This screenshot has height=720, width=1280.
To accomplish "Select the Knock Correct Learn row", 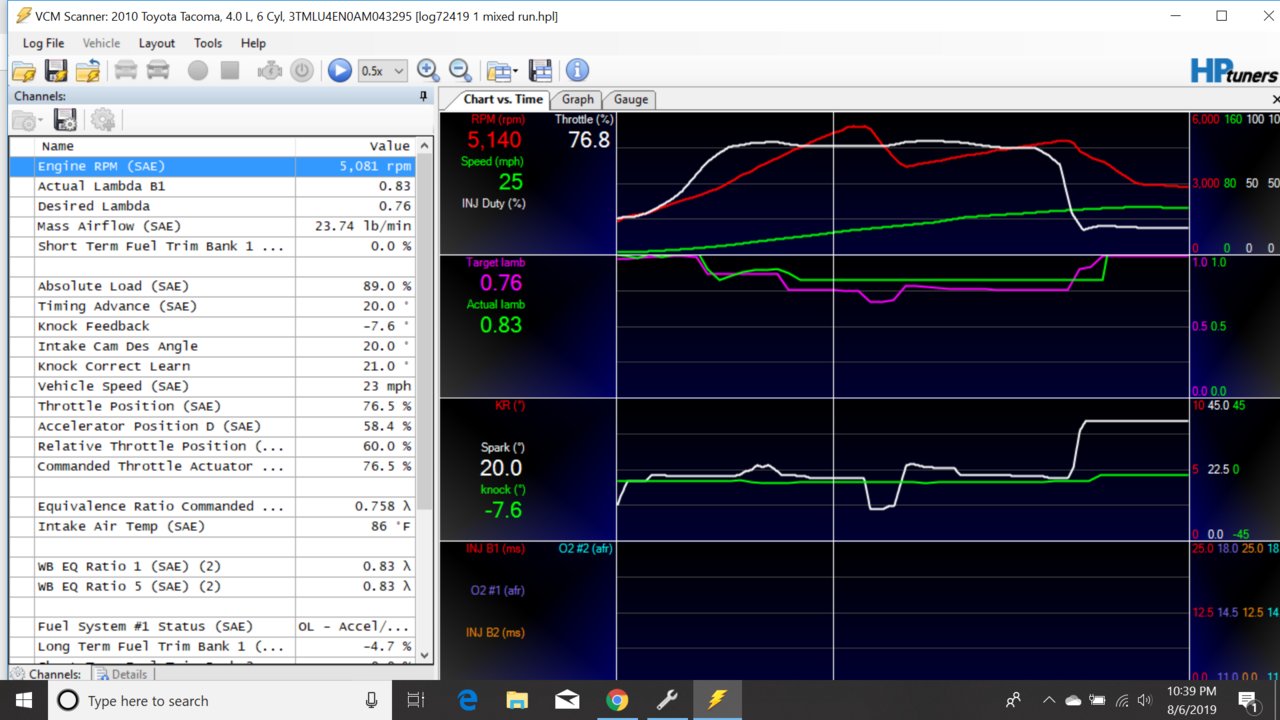I will click(212, 366).
